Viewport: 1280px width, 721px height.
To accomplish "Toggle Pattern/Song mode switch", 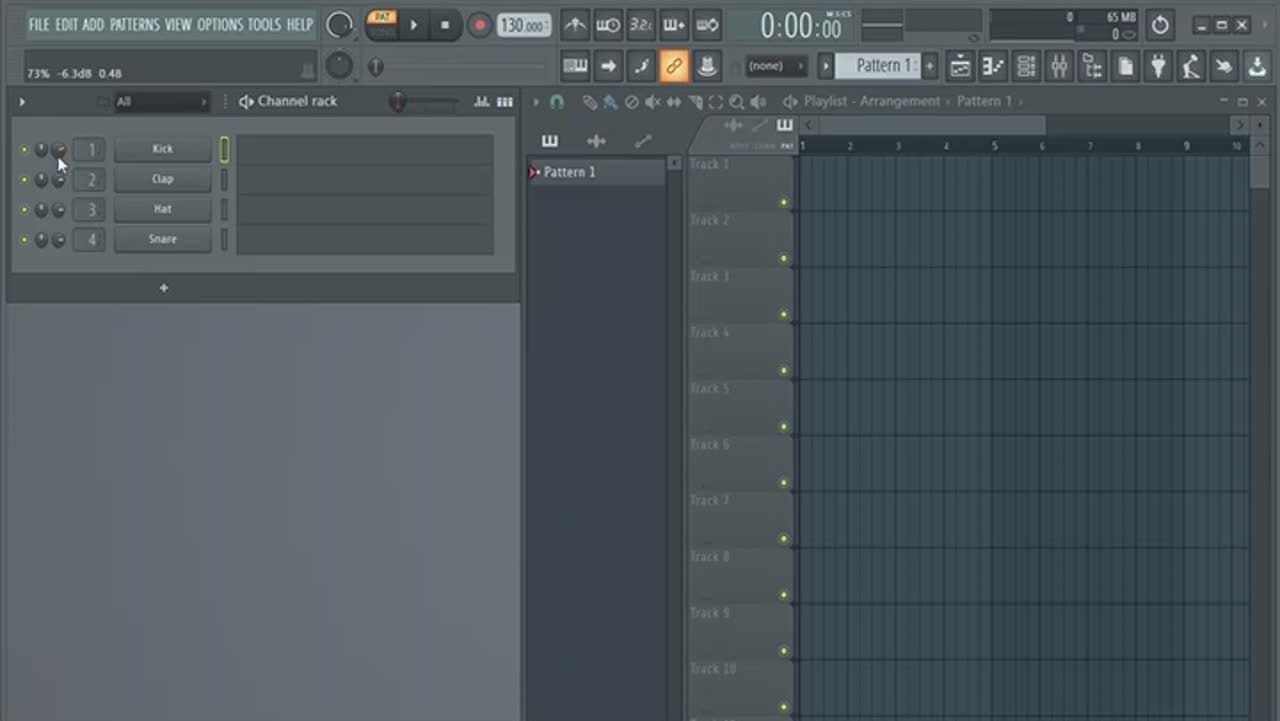I will point(381,24).
